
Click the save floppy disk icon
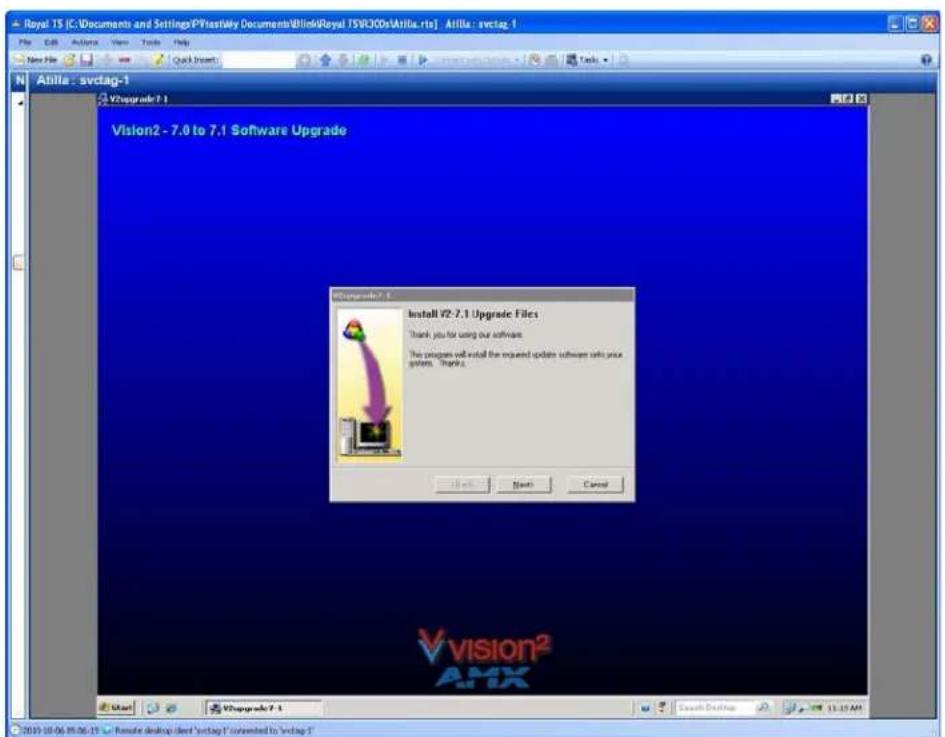pos(87,60)
